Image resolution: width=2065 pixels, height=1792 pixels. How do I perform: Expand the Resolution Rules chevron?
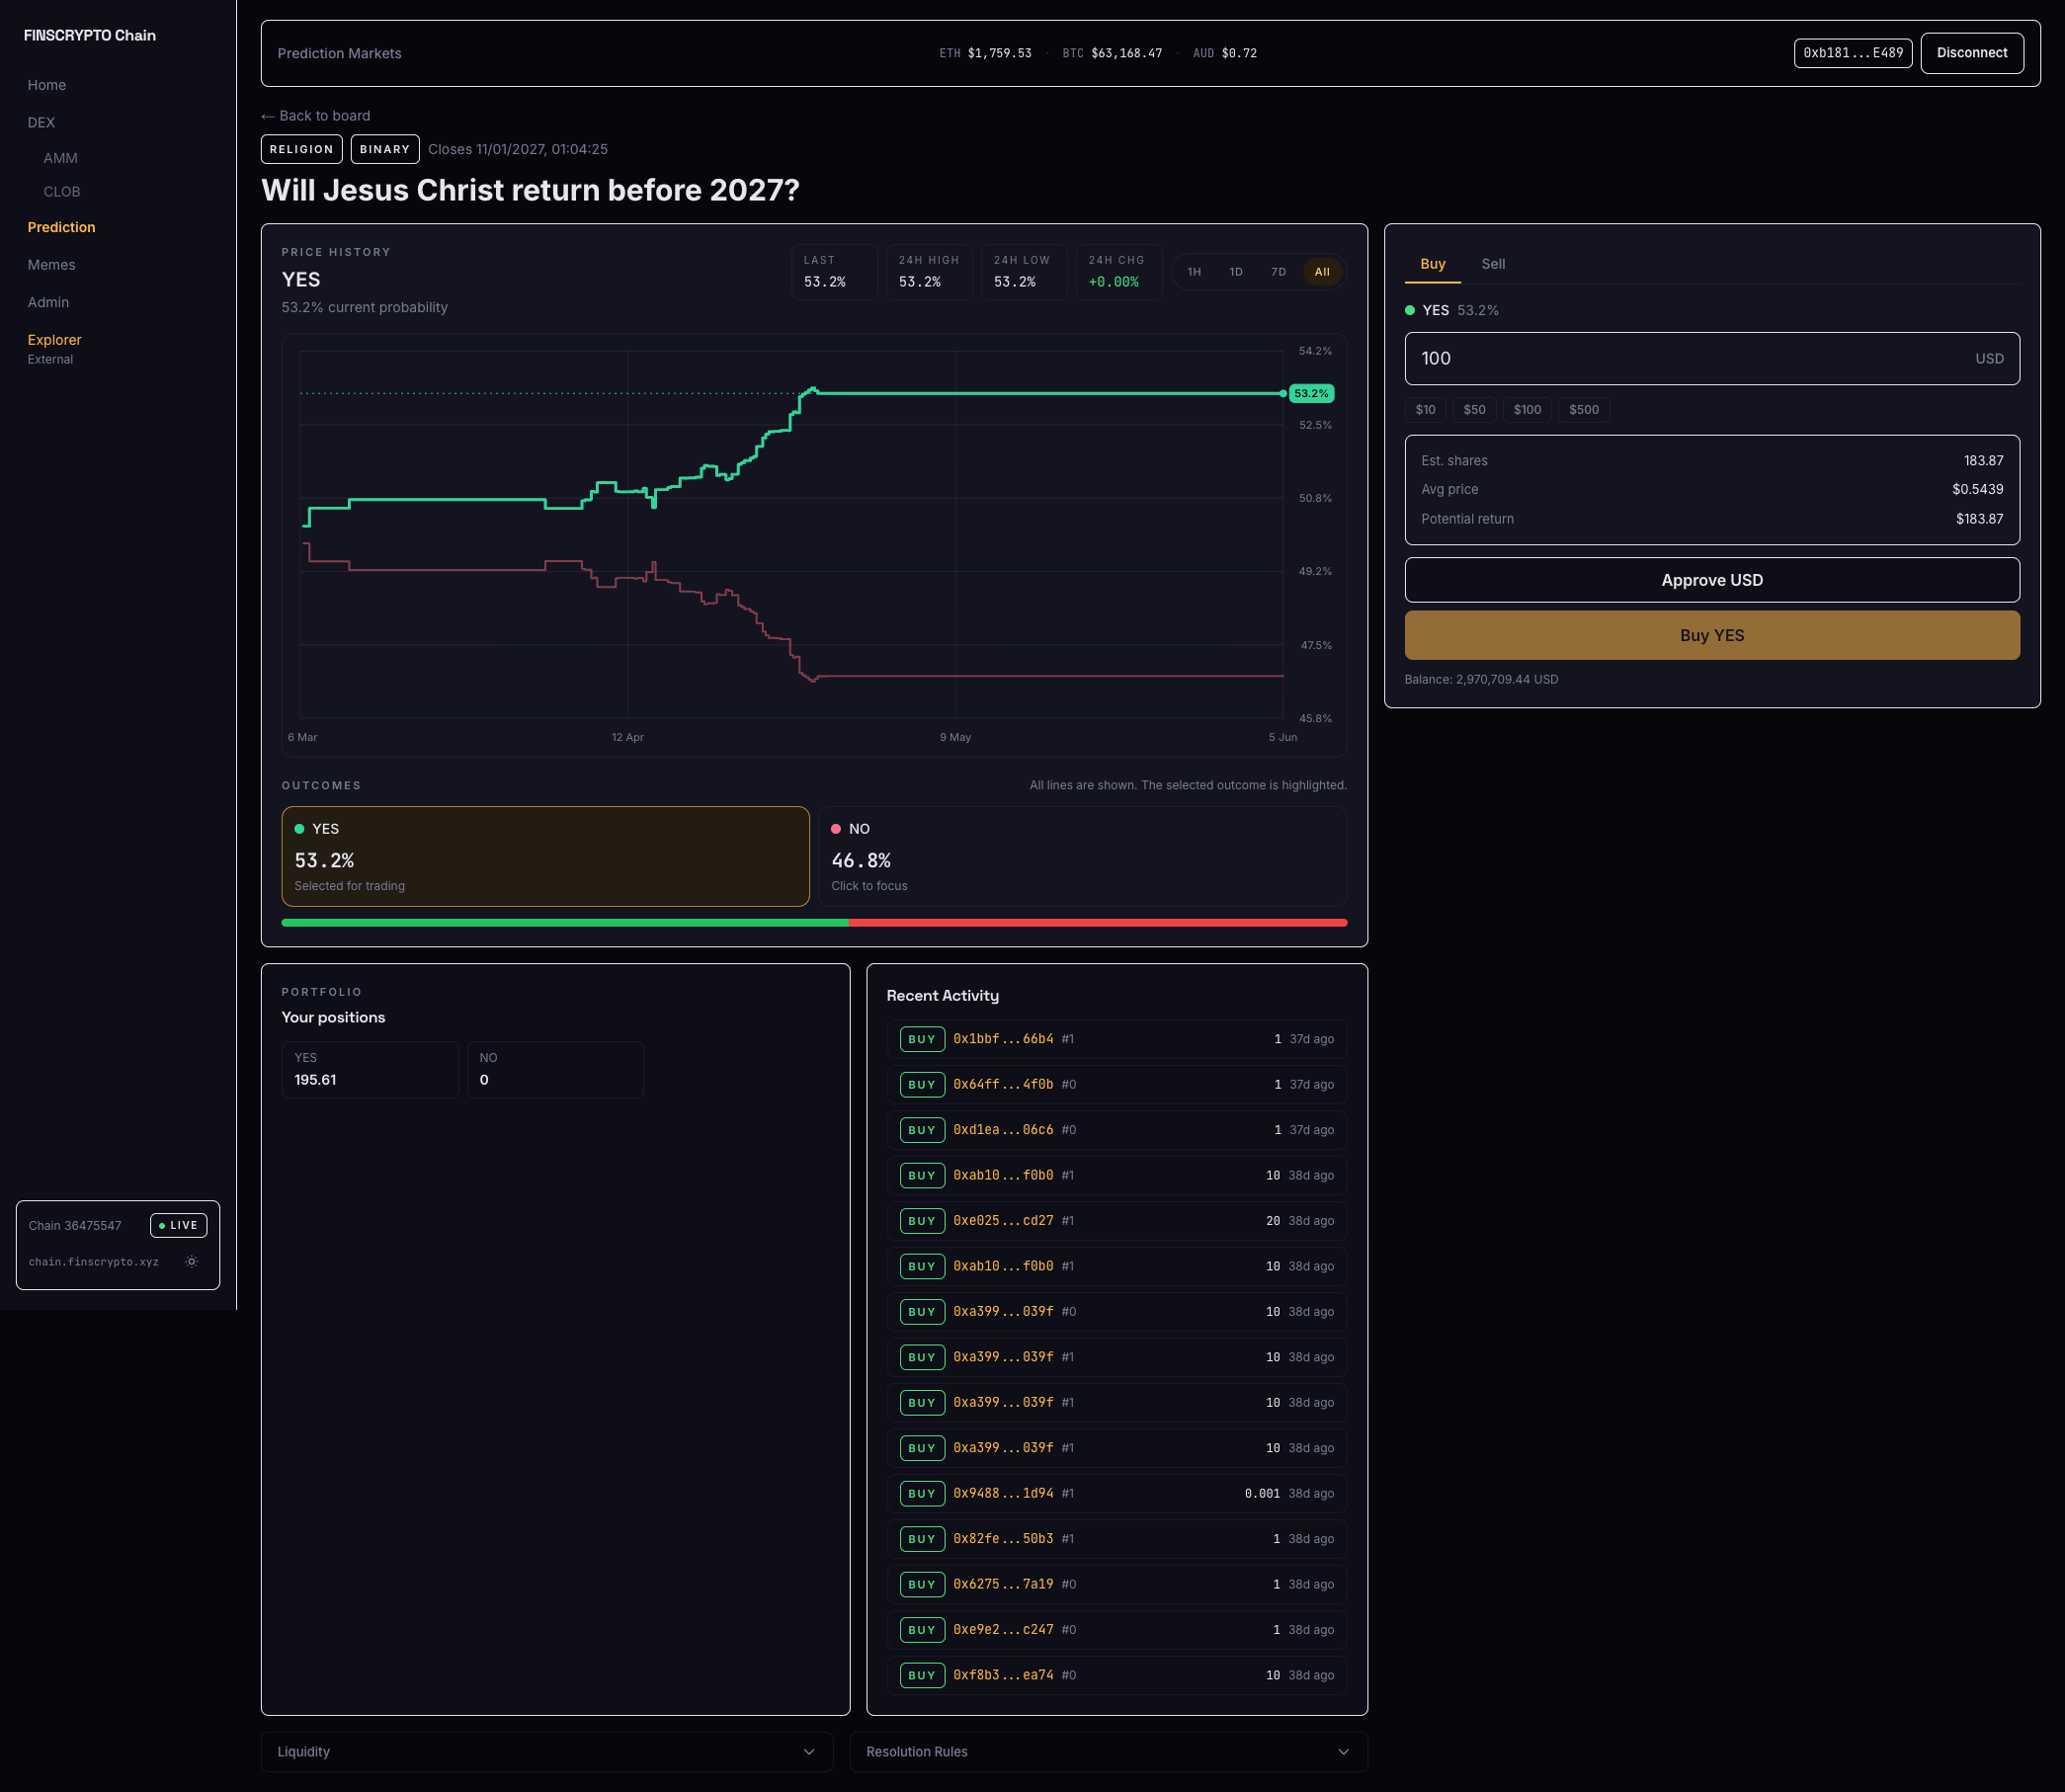(1343, 1752)
